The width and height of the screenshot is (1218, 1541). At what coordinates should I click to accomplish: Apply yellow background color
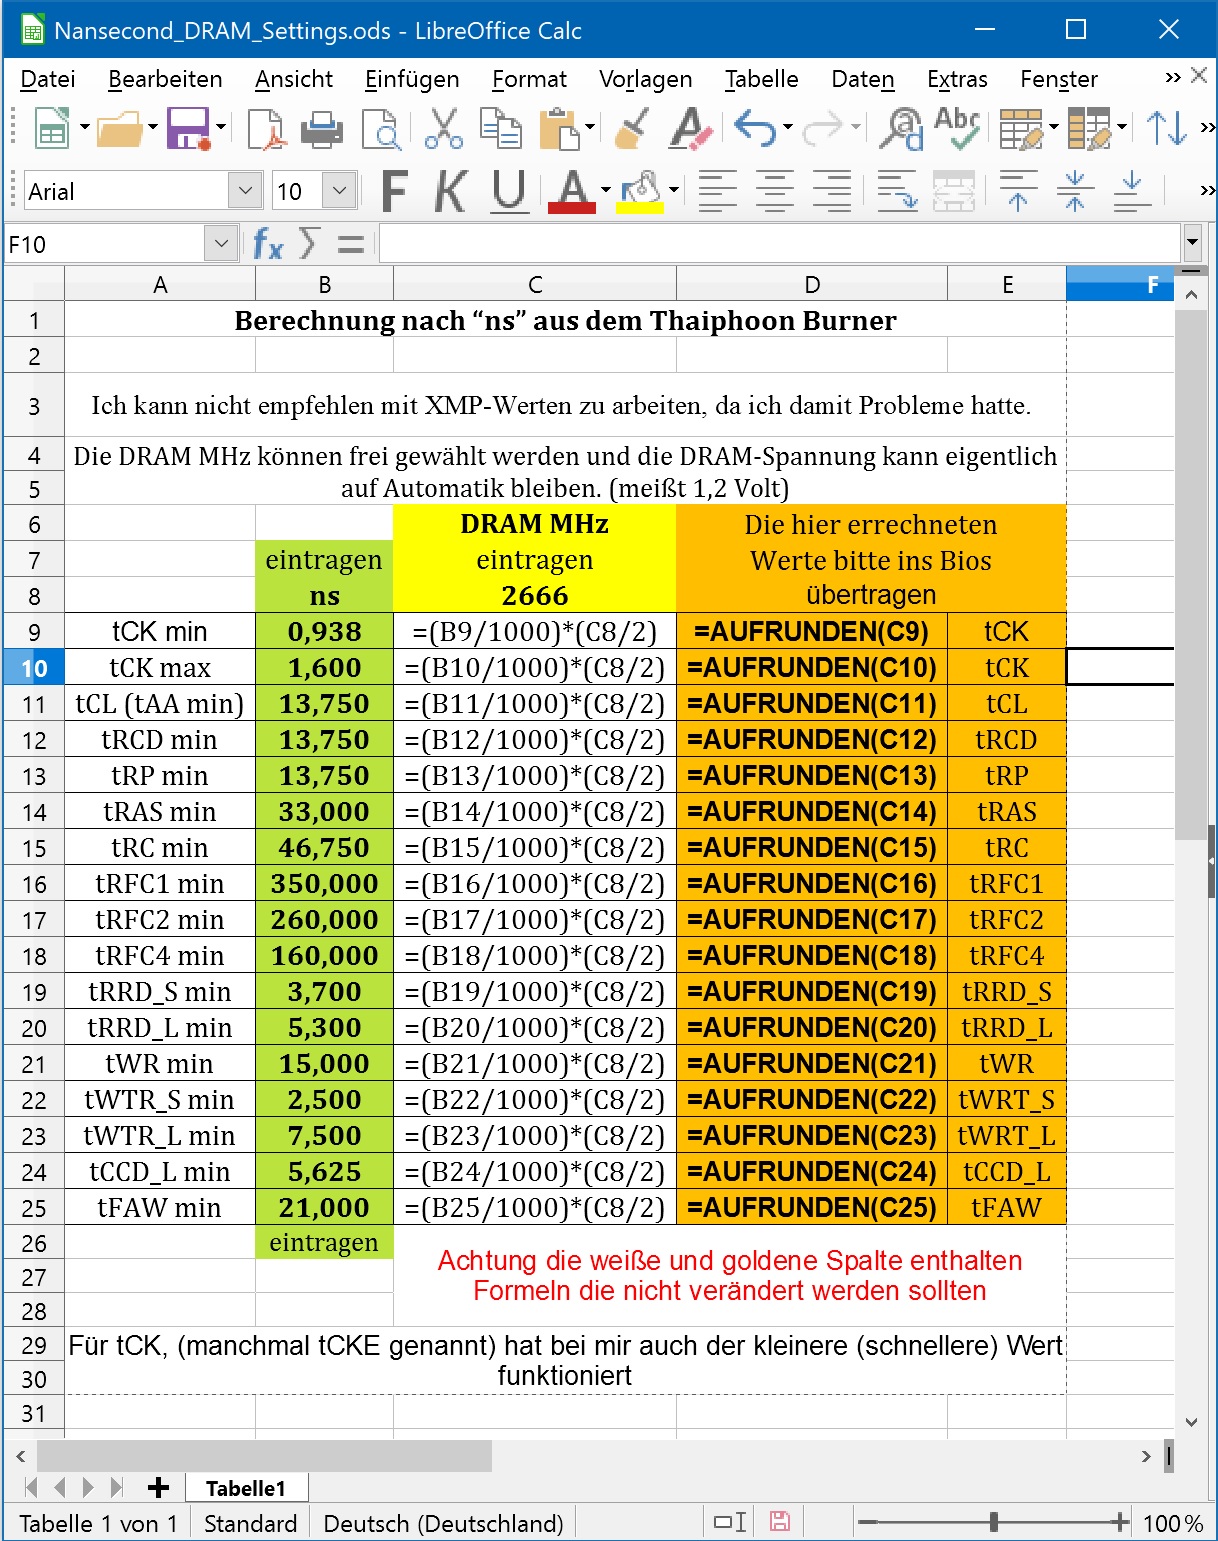pyautogui.click(x=641, y=191)
